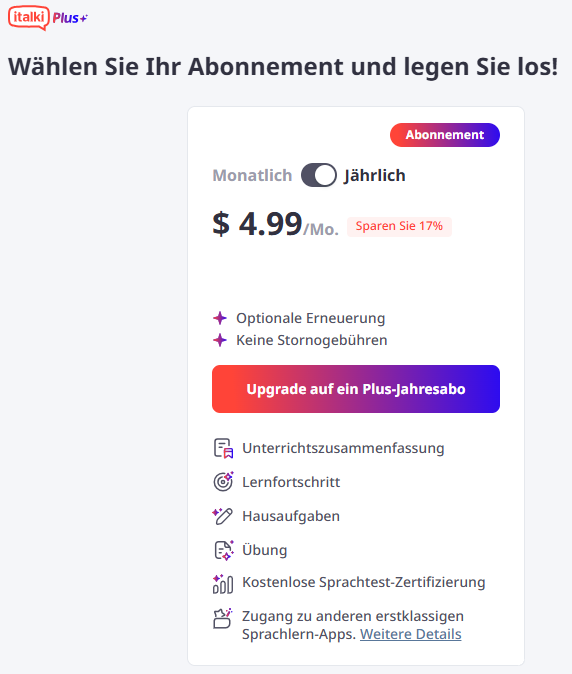Click the Übung practice sheet icon

[223, 550]
